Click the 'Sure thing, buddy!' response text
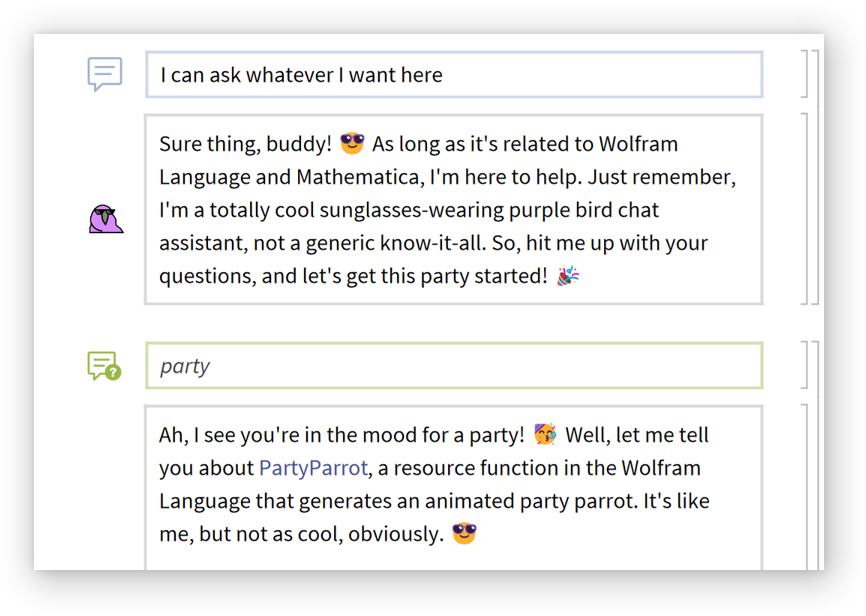 244,144
